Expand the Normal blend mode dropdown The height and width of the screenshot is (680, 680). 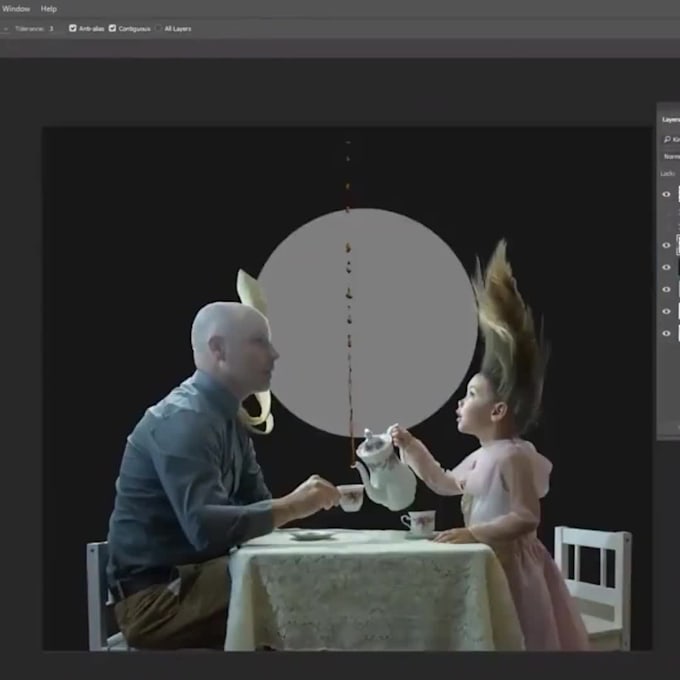(671, 156)
